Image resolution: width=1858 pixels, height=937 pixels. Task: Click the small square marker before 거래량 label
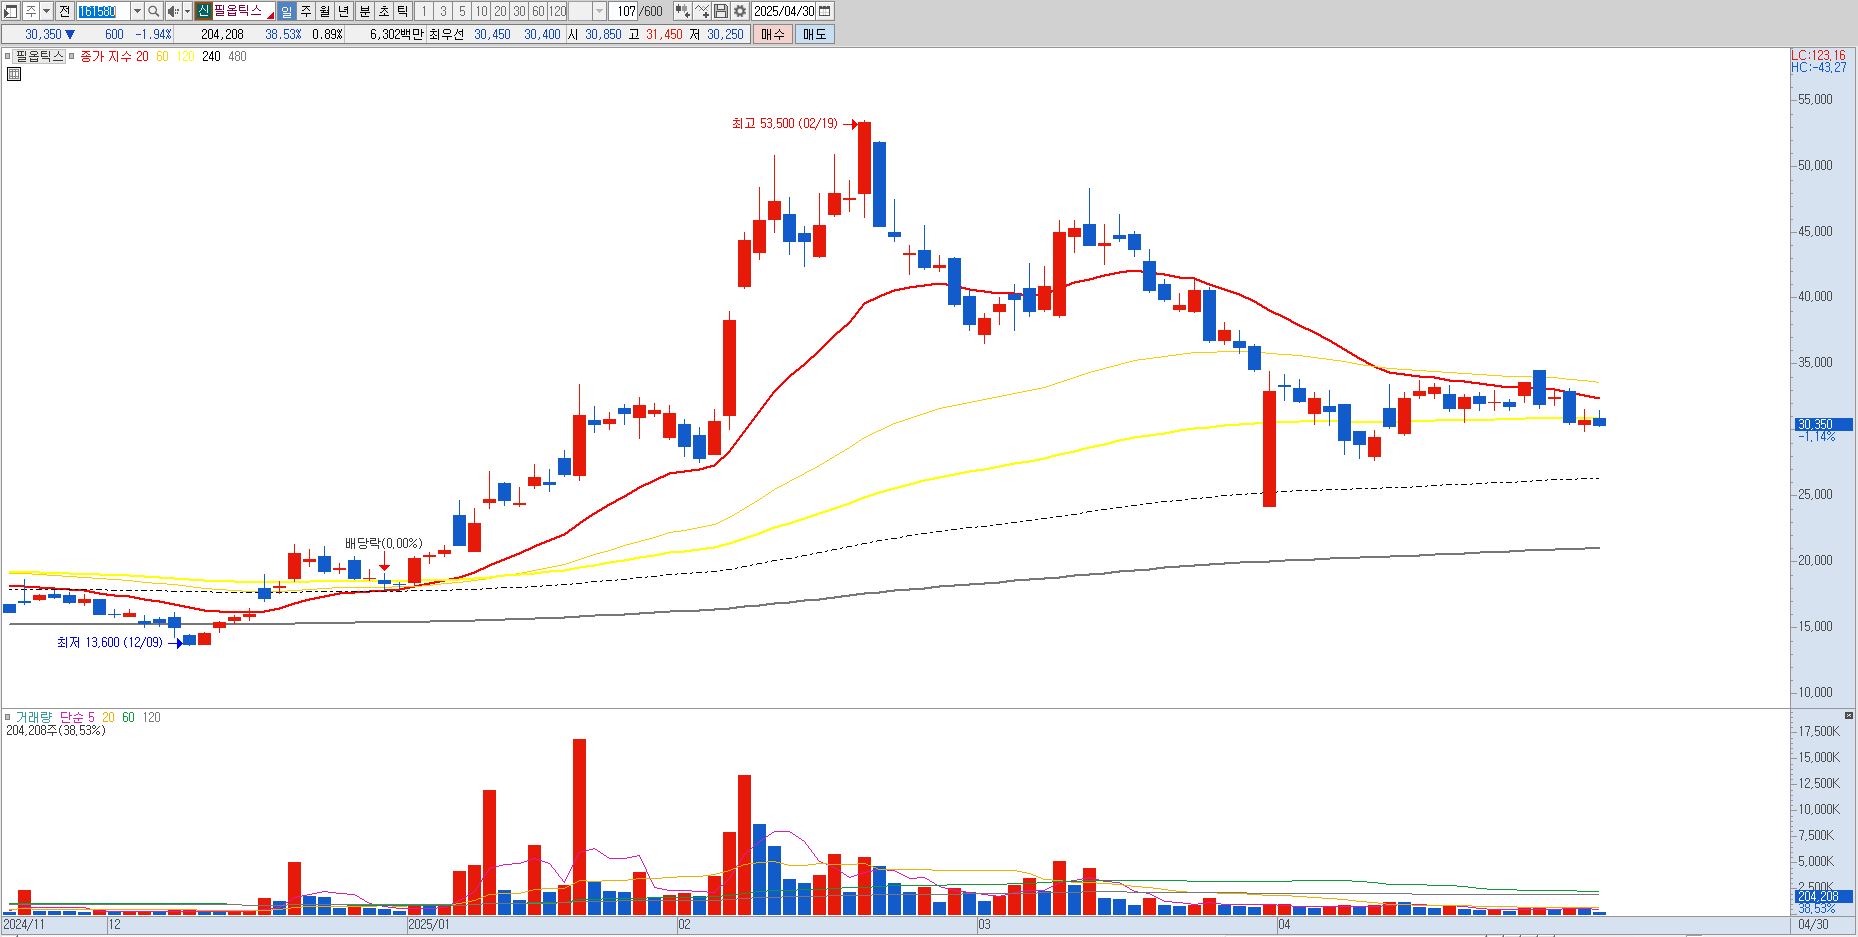(x=8, y=717)
